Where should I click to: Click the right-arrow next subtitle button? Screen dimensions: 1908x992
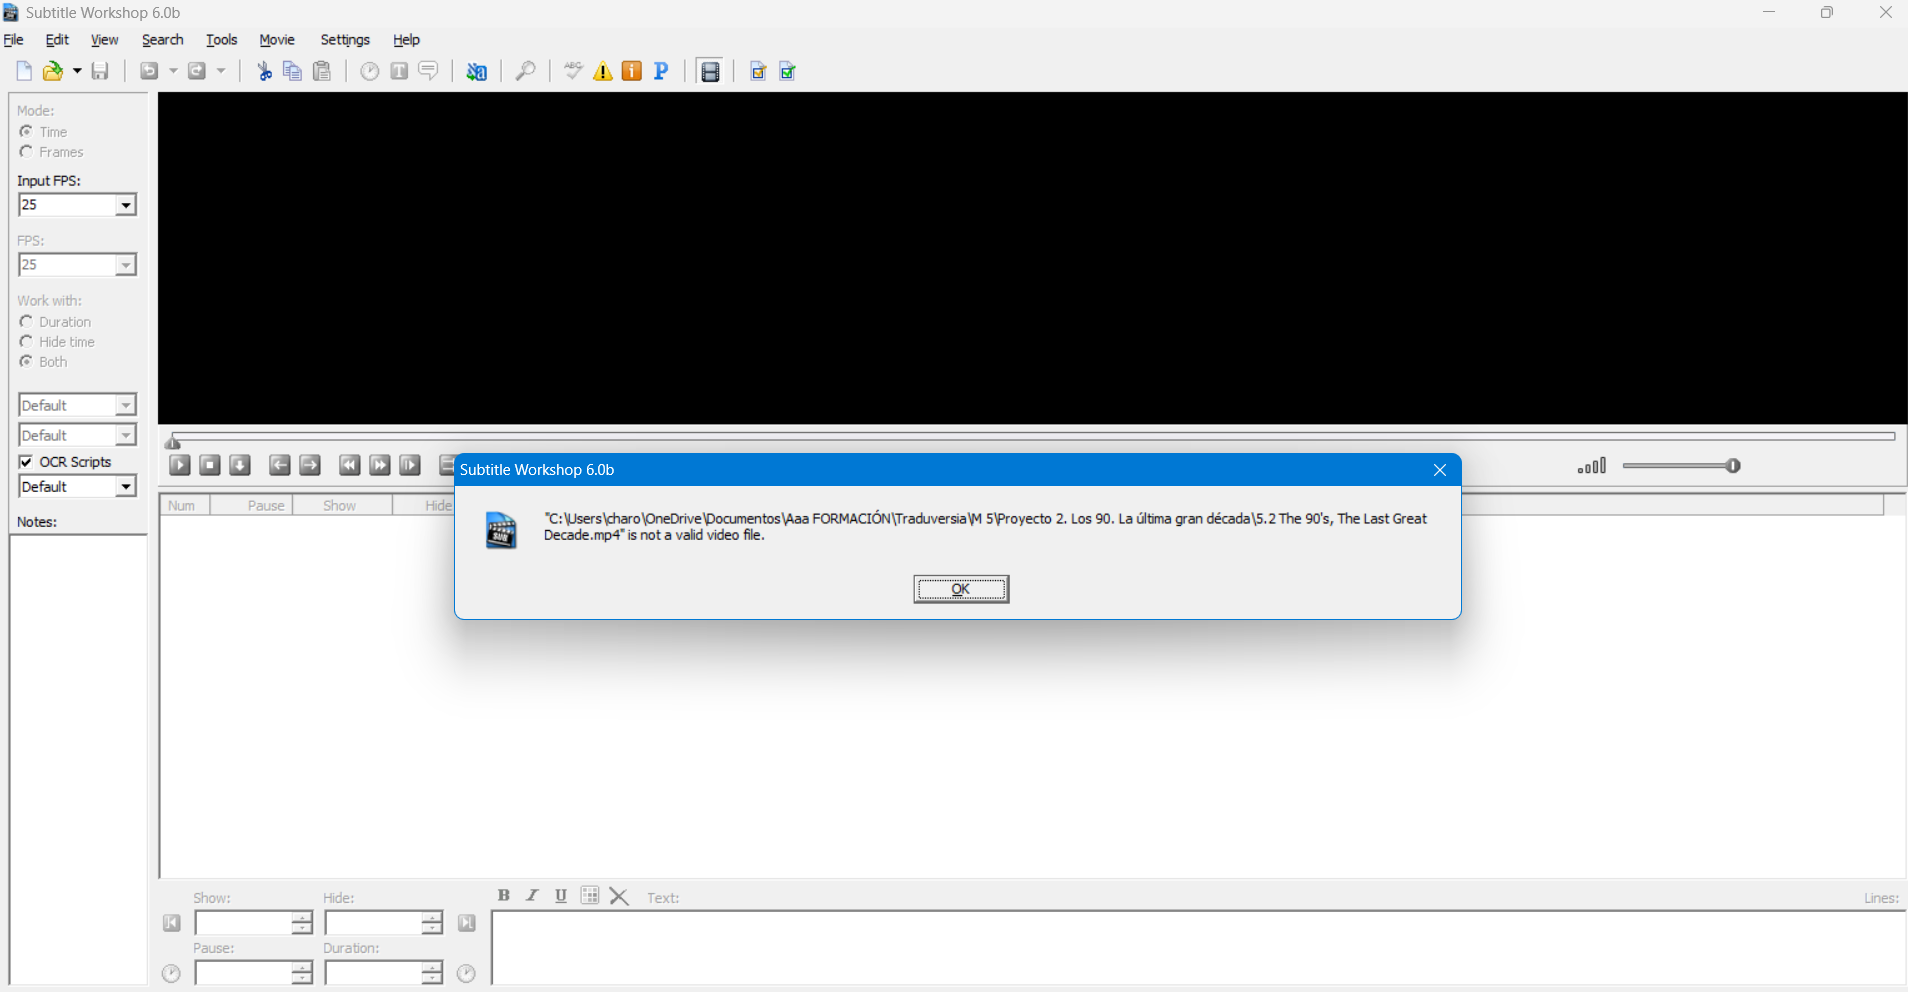pos(310,465)
